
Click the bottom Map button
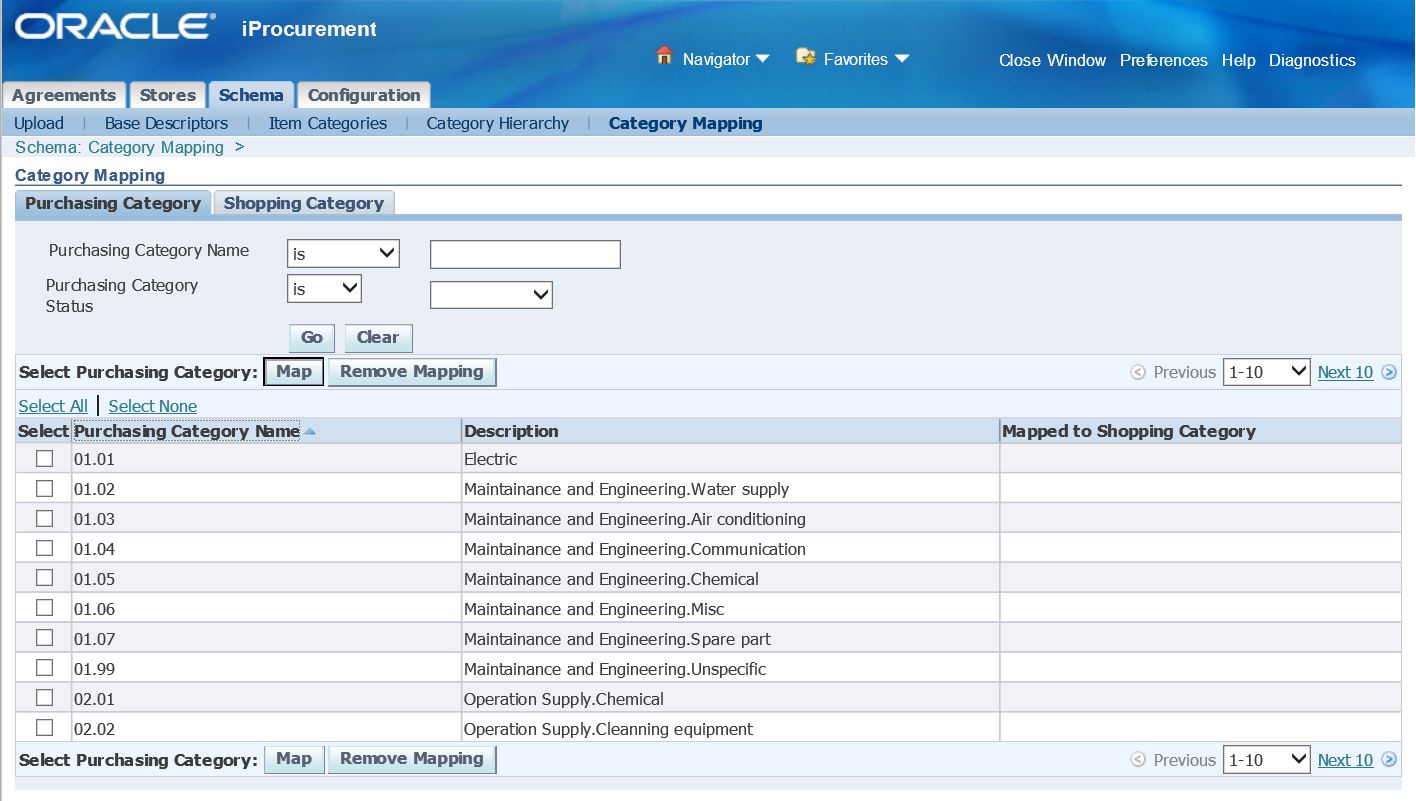[x=294, y=759]
